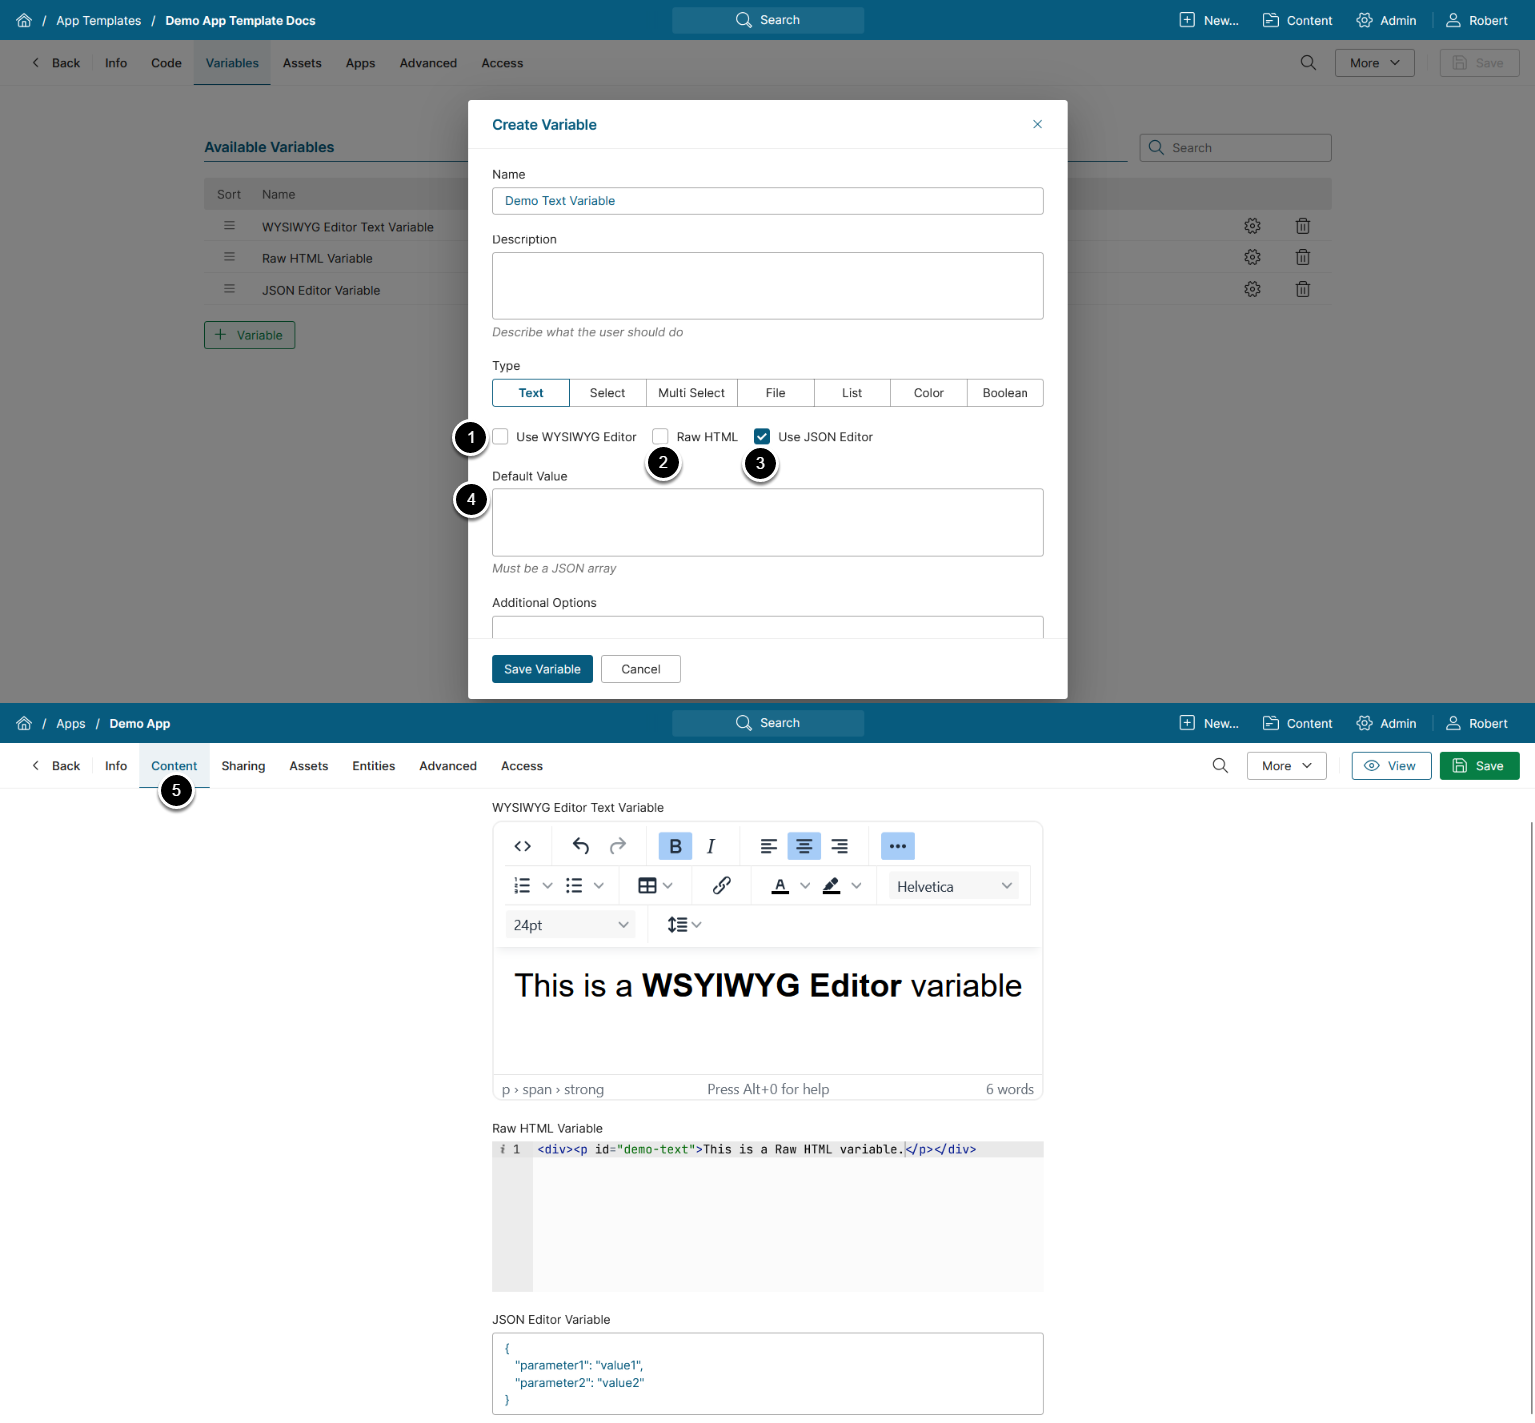
Task: Click the Default Value text area
Action: 768,522
